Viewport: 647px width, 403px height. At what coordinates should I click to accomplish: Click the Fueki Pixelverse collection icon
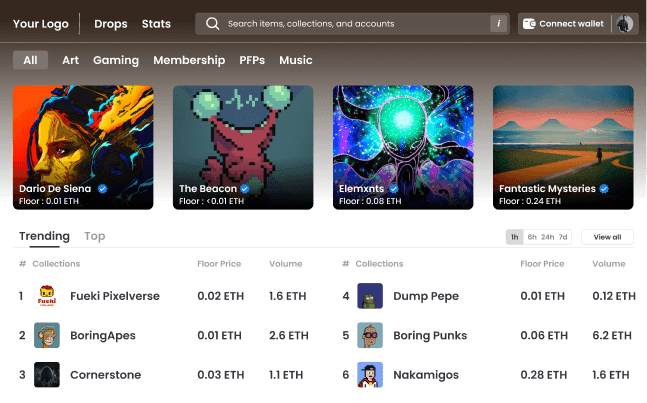(x=47, y=296)
